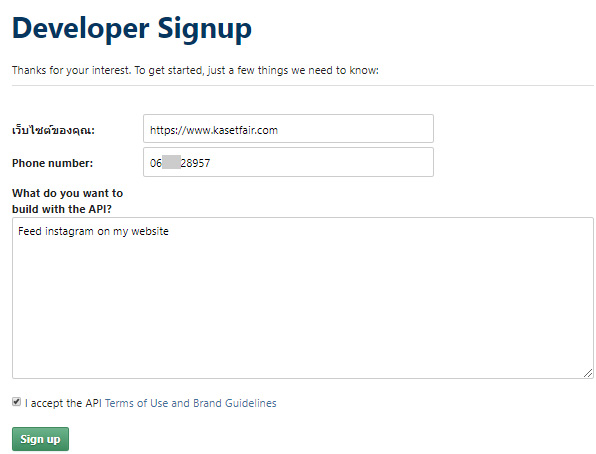Click the Developer Signup heading
Image resolution: width=596 pixels, height=454 pixels.
[132, 28]
